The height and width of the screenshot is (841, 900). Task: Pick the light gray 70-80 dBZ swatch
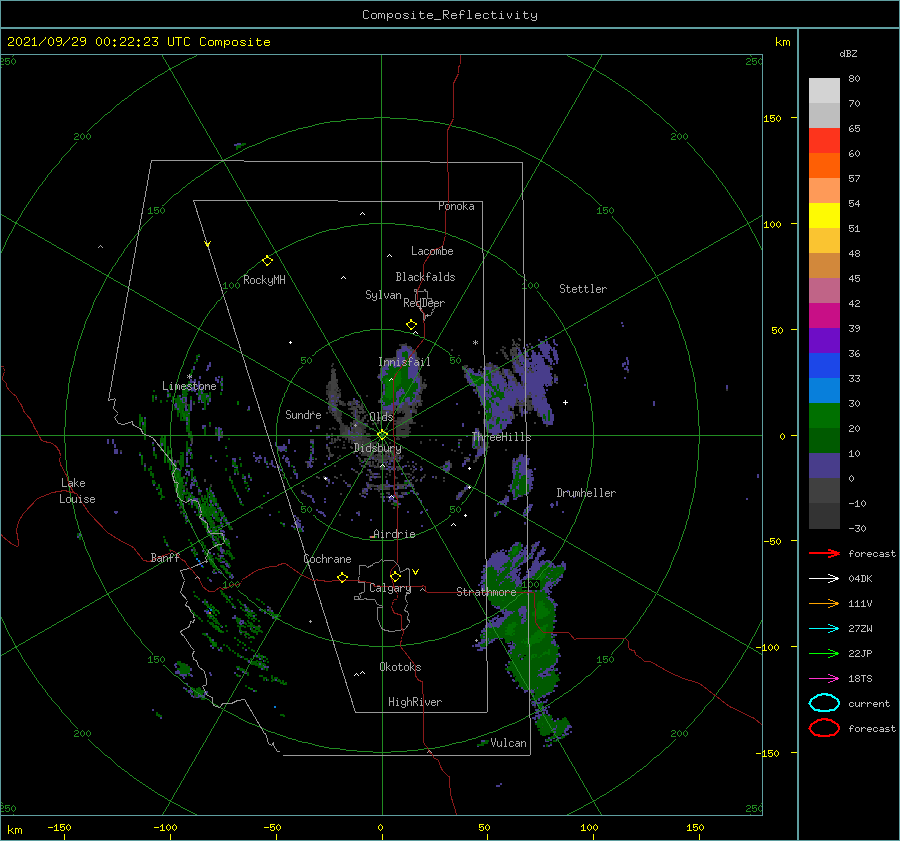pyautogui.click(x=824, y=91)
